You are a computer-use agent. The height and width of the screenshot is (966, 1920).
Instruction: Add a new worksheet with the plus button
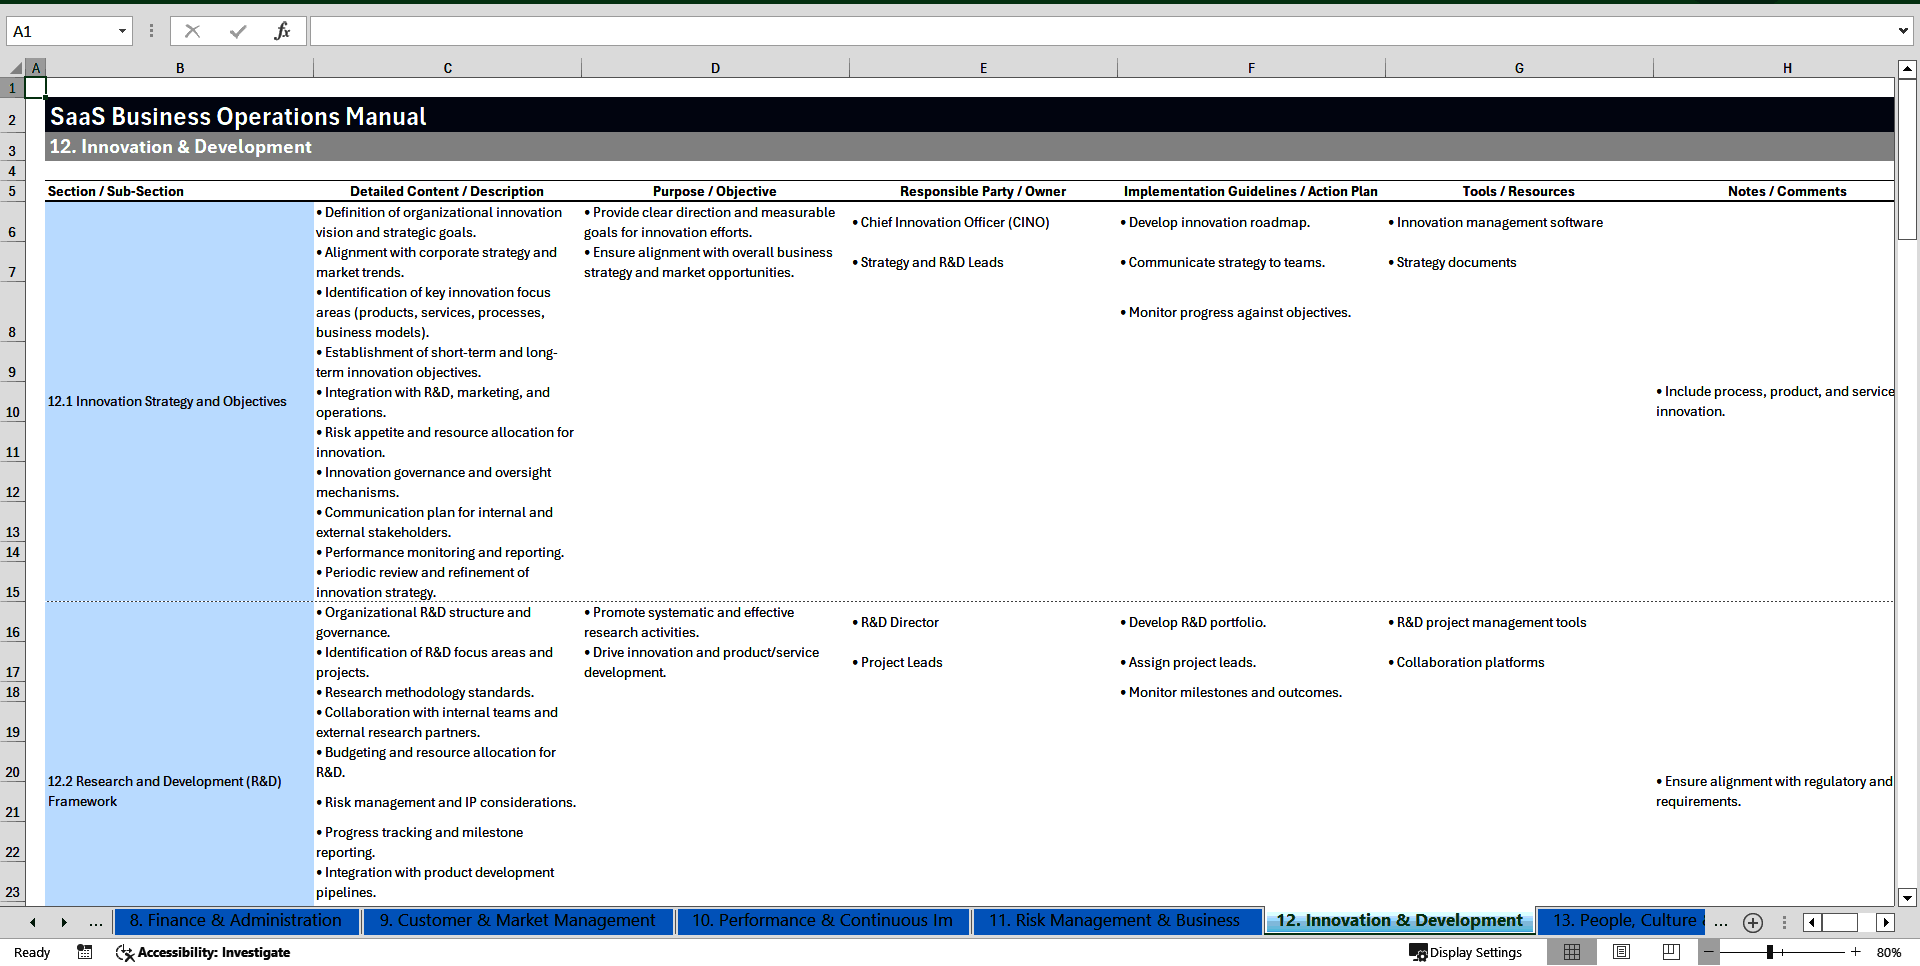[1752, 922]
